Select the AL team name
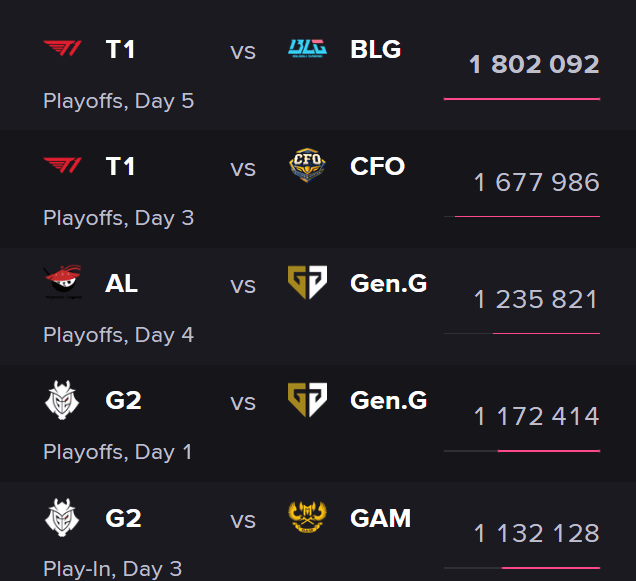This screenshot has height=581, width=636. click(x=121, y=283)
